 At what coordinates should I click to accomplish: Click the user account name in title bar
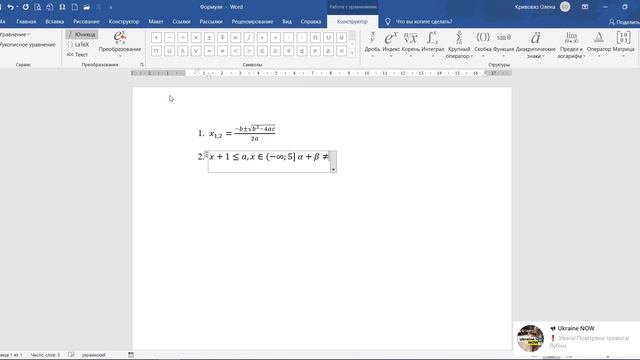pos(535,7)
